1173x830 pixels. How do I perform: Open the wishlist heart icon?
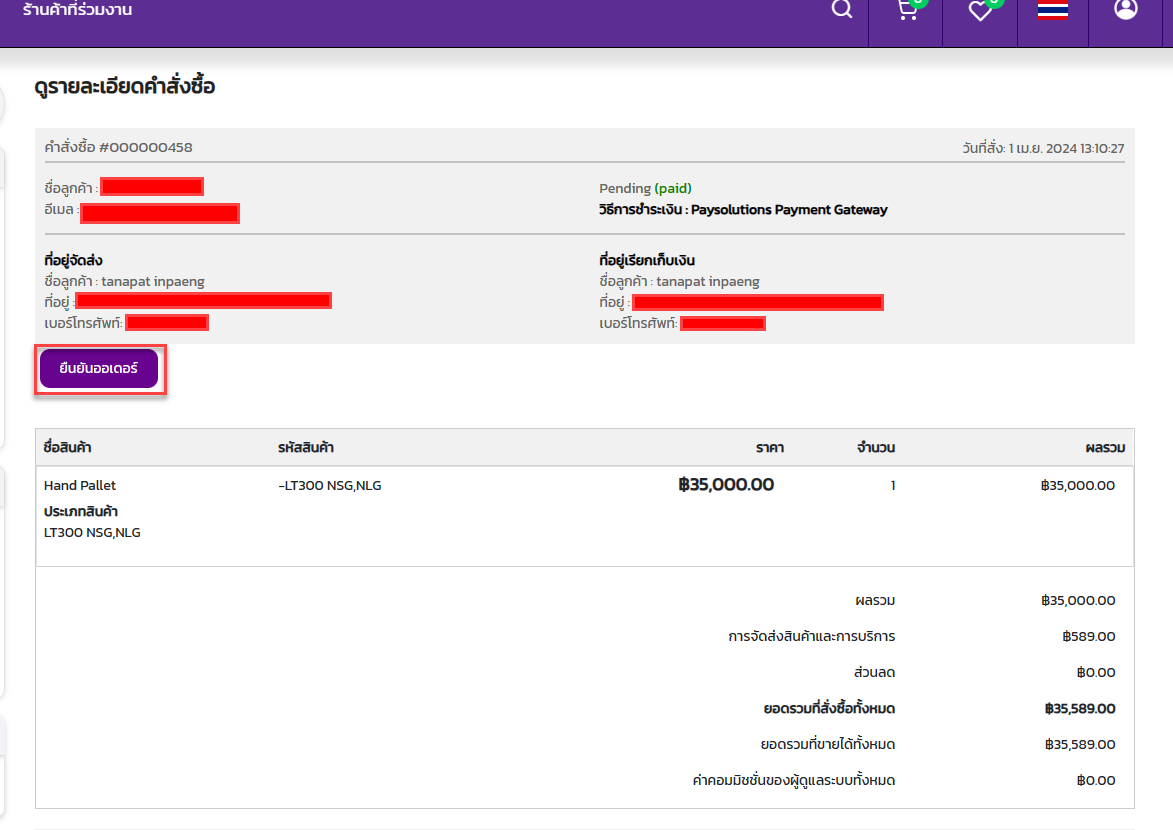[980, 11]
